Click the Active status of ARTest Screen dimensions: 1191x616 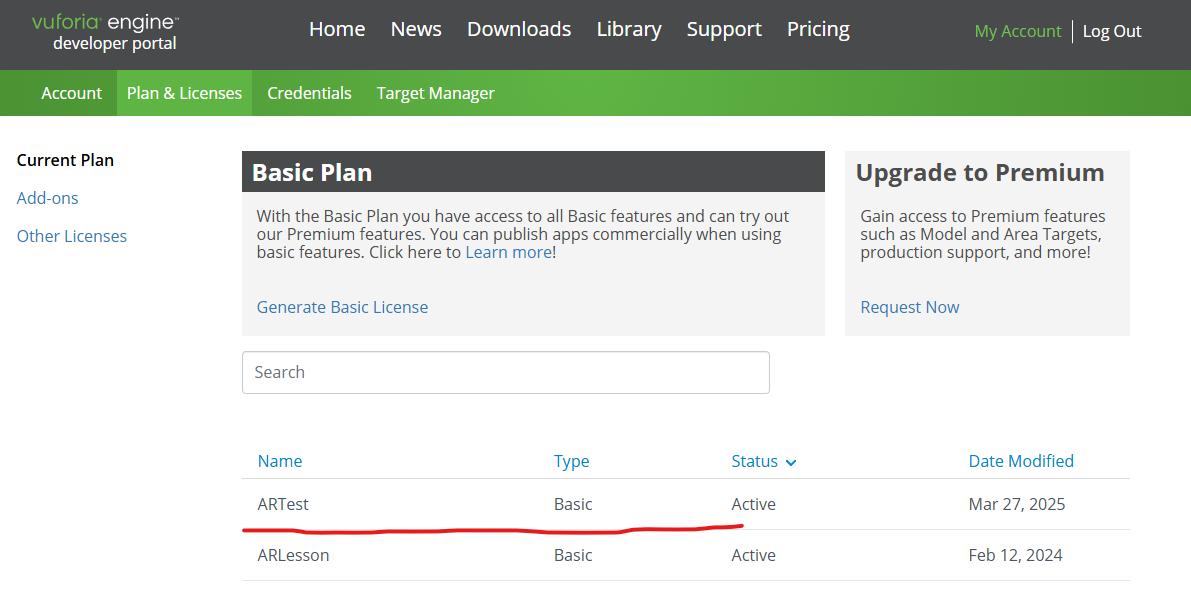point(753,504)
